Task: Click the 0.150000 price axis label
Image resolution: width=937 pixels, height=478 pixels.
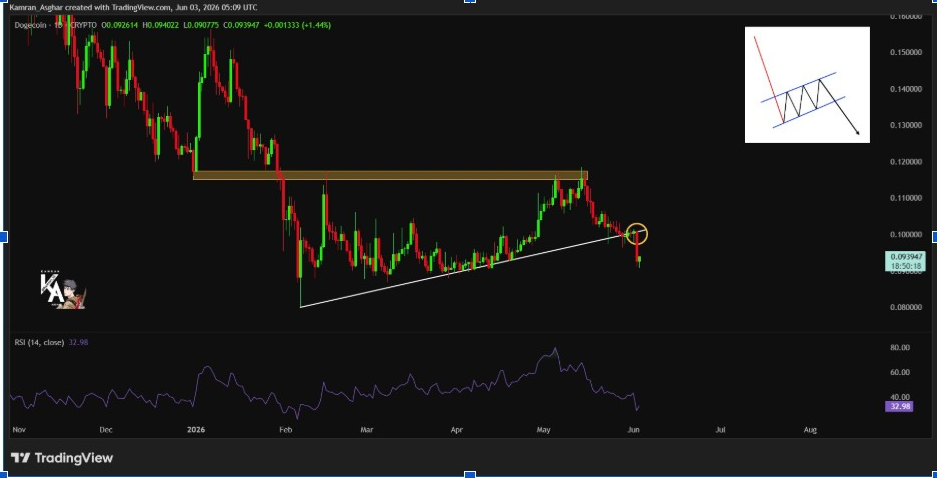Action: pyautogui.click(x=907, y=53)
